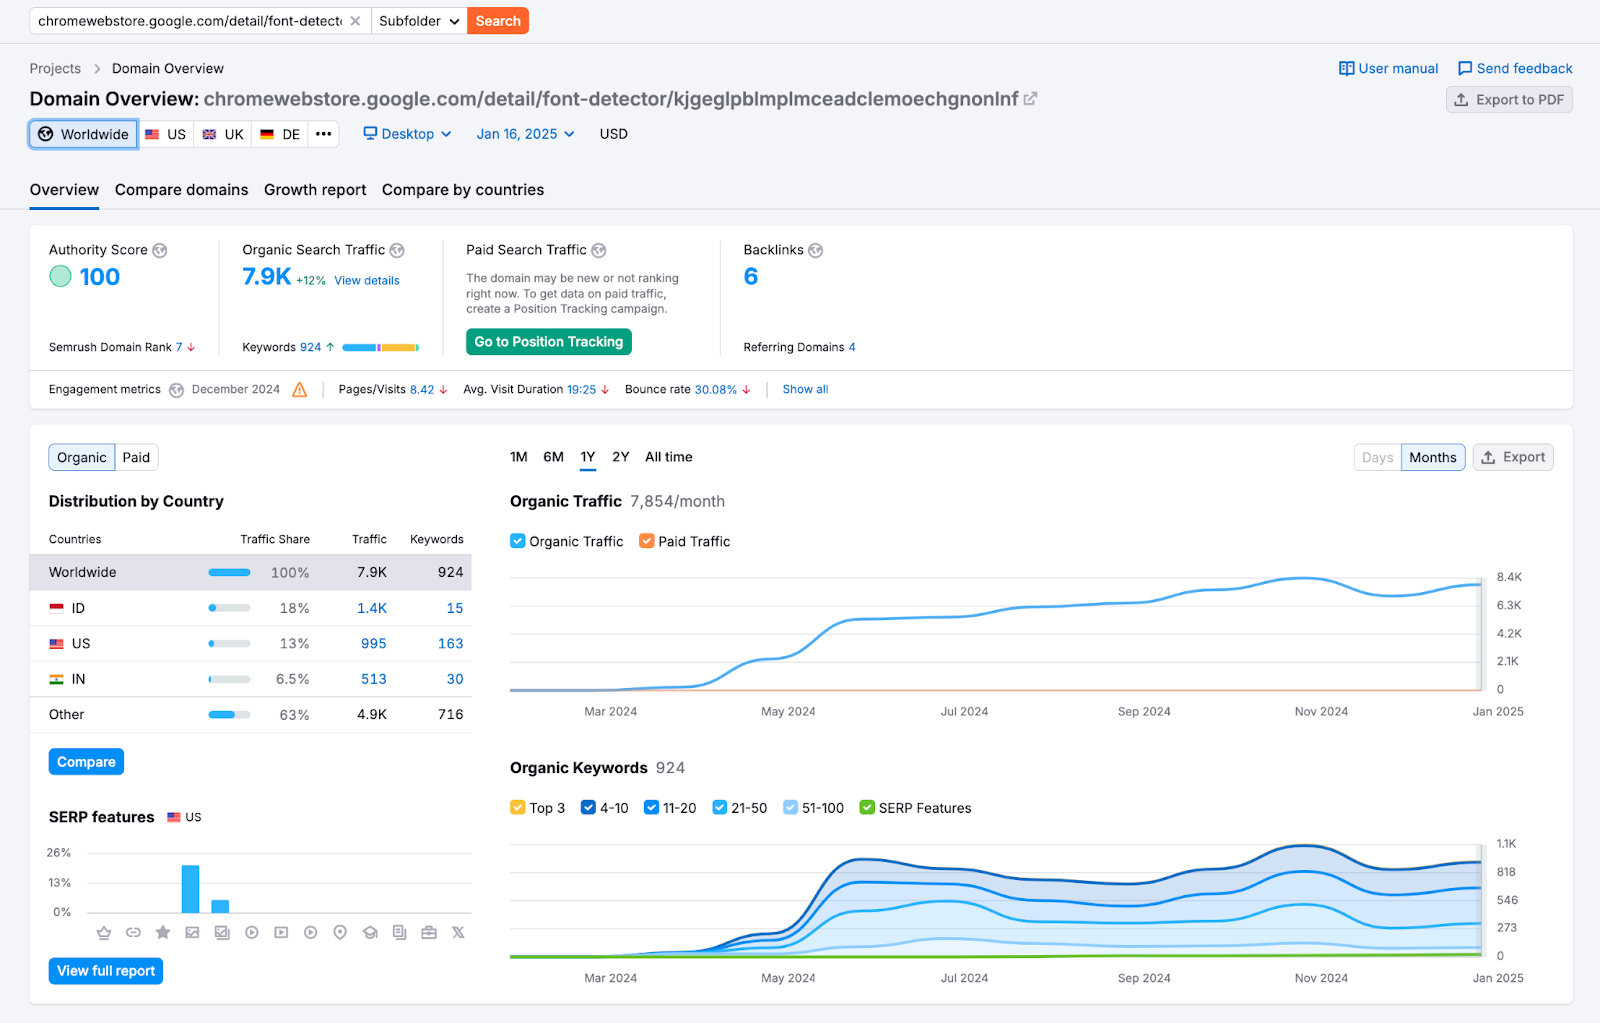
Task: Click the User manual book icon
Action: [x=1346, y=69]
